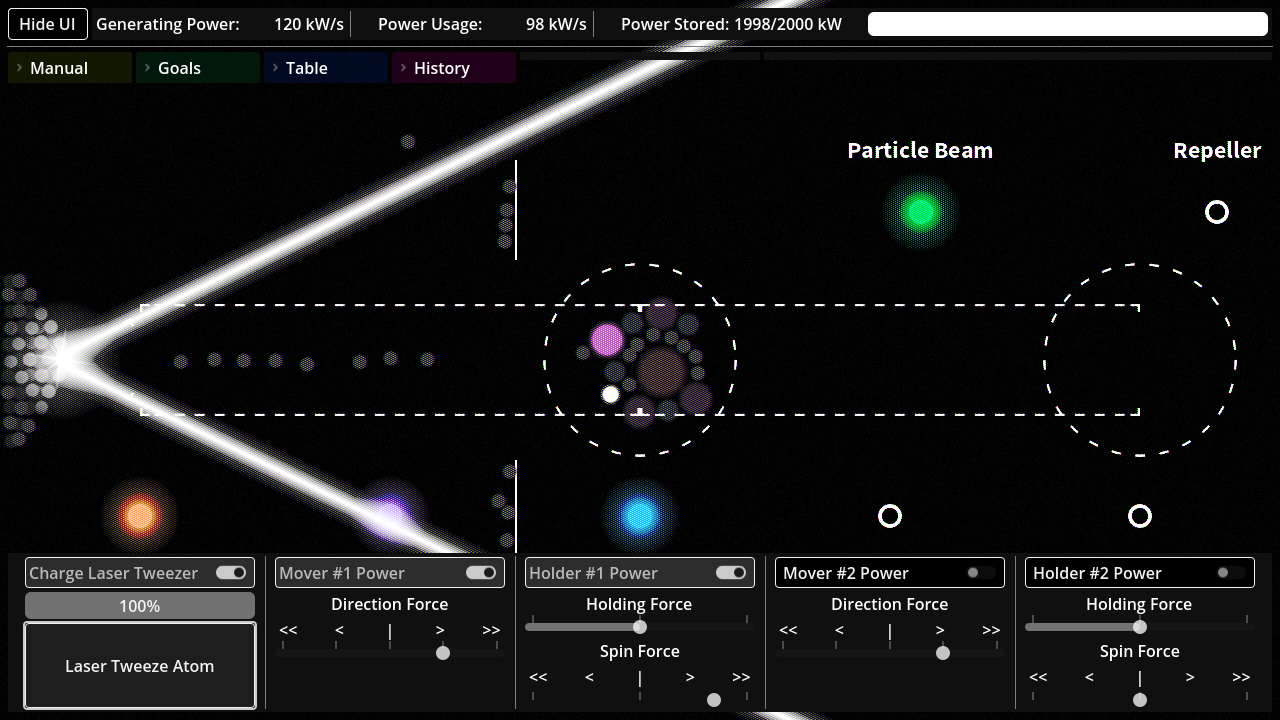Open the Table panel
This screenshot has height=720, width=1280.
pos(326,68)
